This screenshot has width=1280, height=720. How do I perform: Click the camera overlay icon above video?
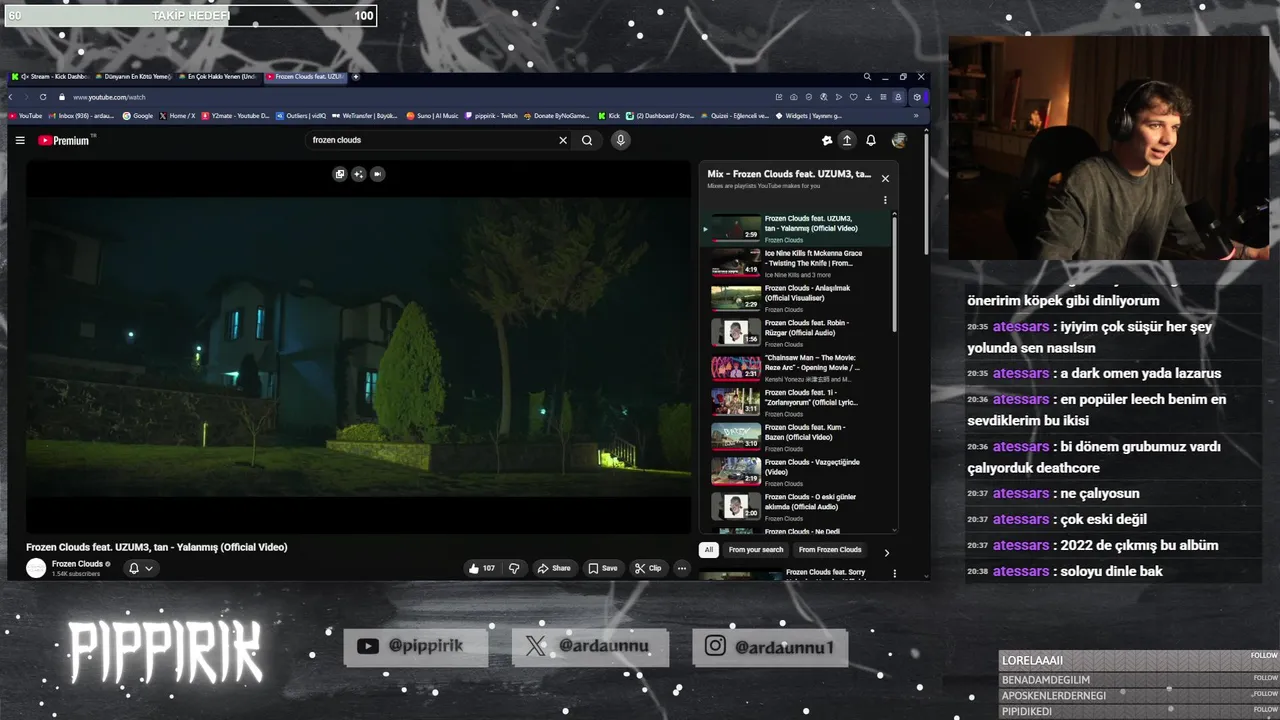point(377,174)
